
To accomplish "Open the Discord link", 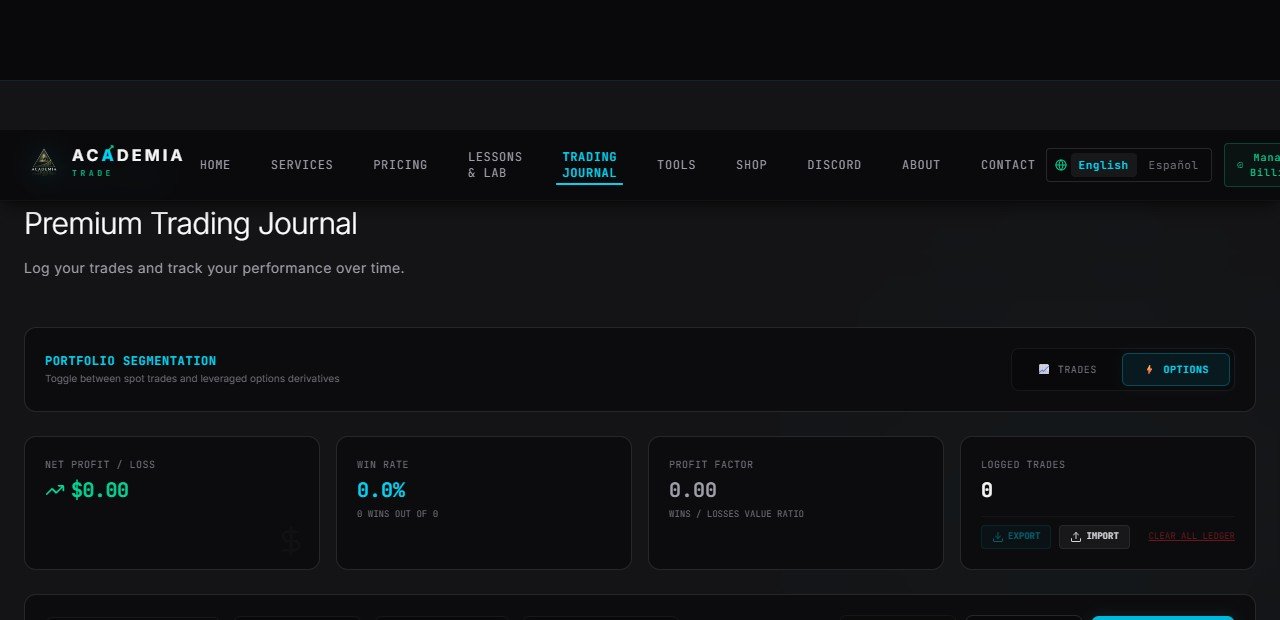I will point(834,165).
